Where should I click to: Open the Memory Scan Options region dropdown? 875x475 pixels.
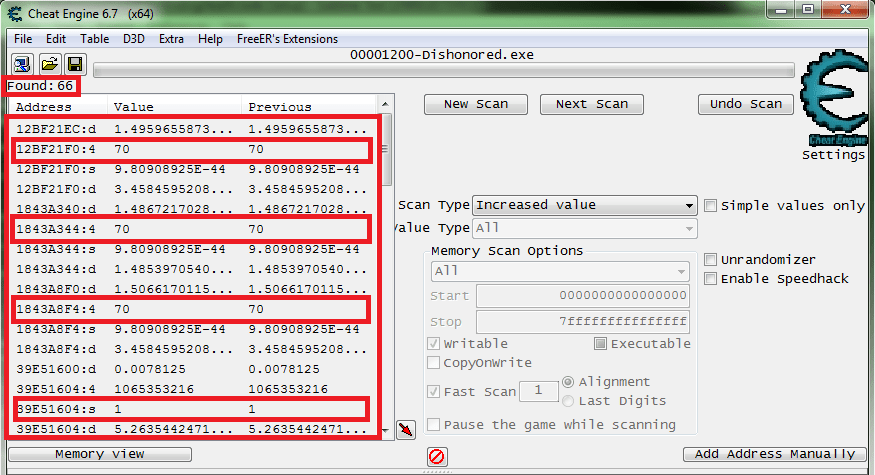pyautogui.click(x=560, y=271)
